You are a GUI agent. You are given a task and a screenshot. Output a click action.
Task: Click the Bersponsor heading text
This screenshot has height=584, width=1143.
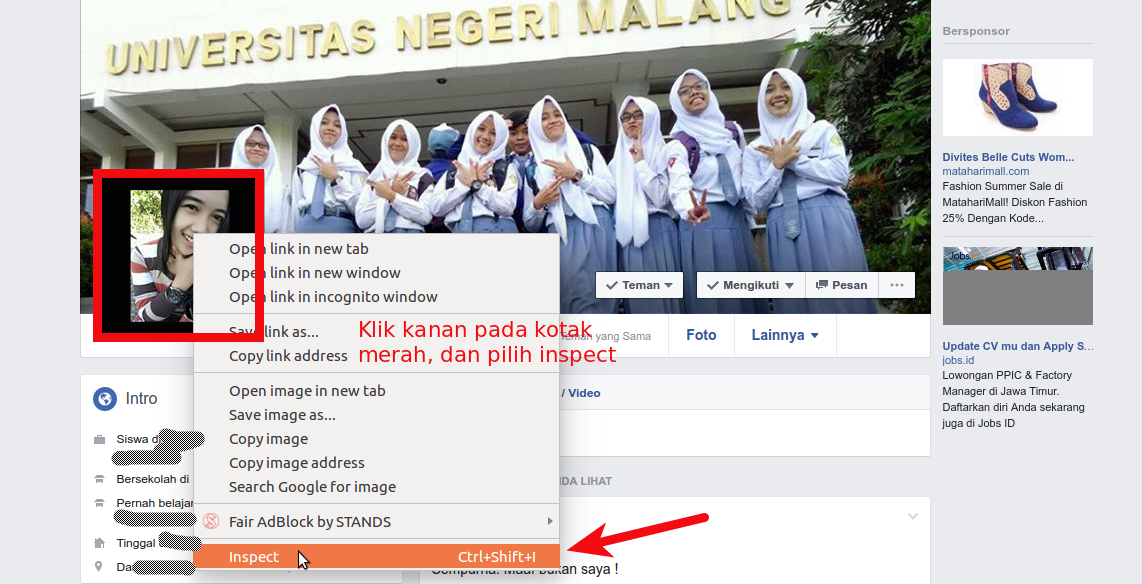(x=976, y=31)
